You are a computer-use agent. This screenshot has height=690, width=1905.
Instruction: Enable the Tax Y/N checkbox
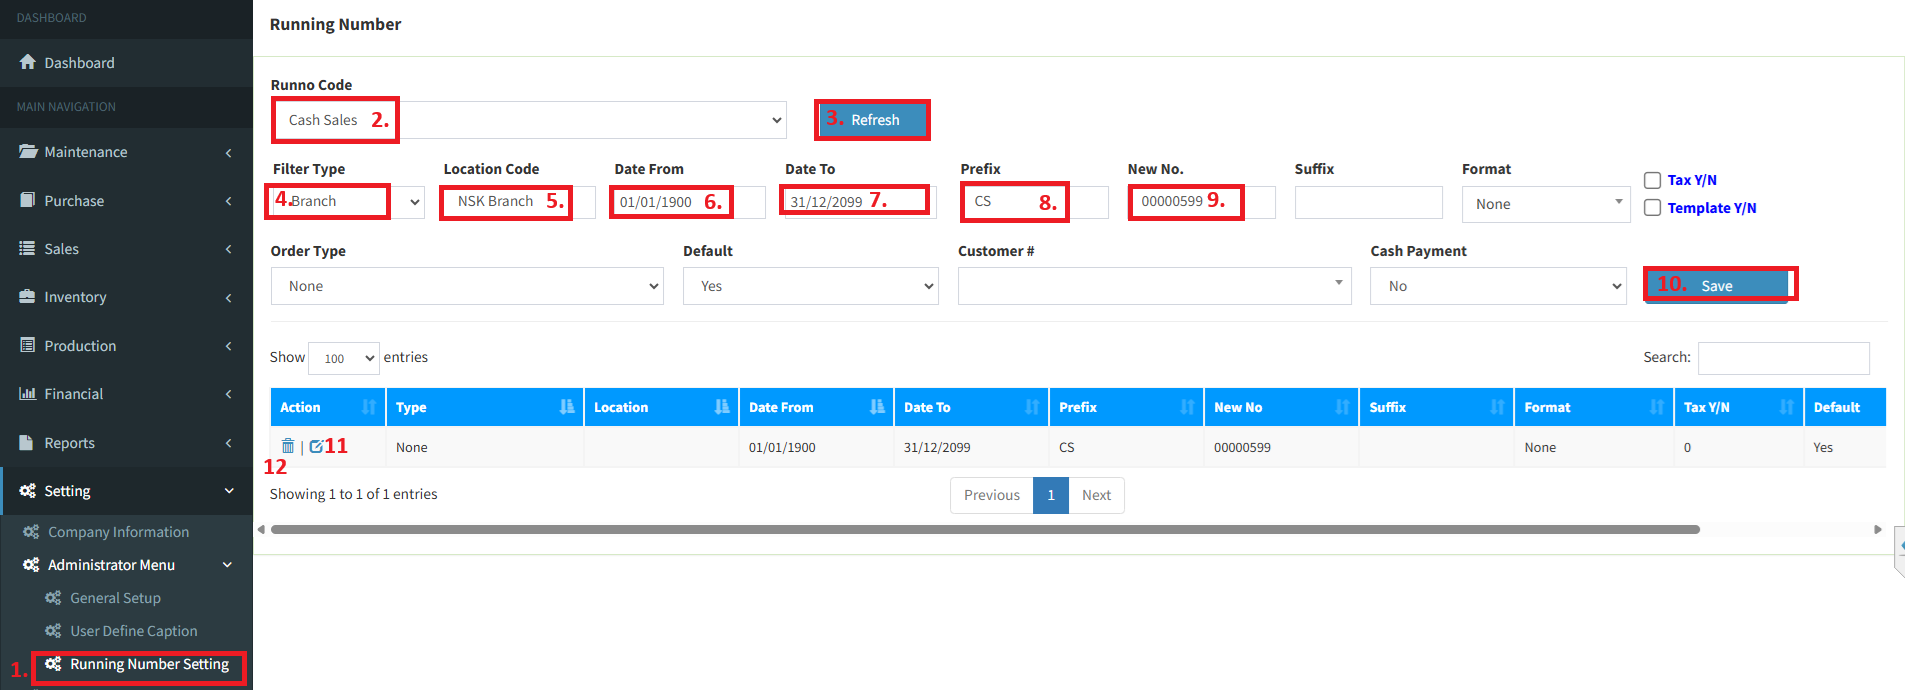1653,180
